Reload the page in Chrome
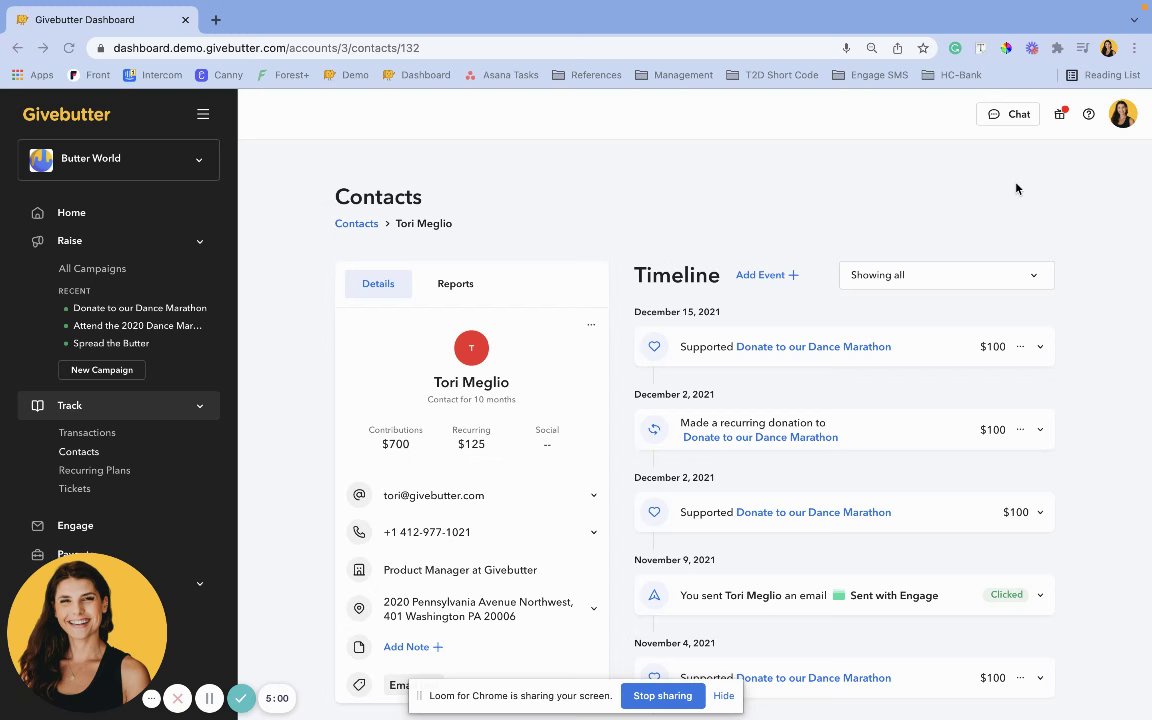Screen dimensions: 1152x720 pyautogui.click(x=69, y=48)
